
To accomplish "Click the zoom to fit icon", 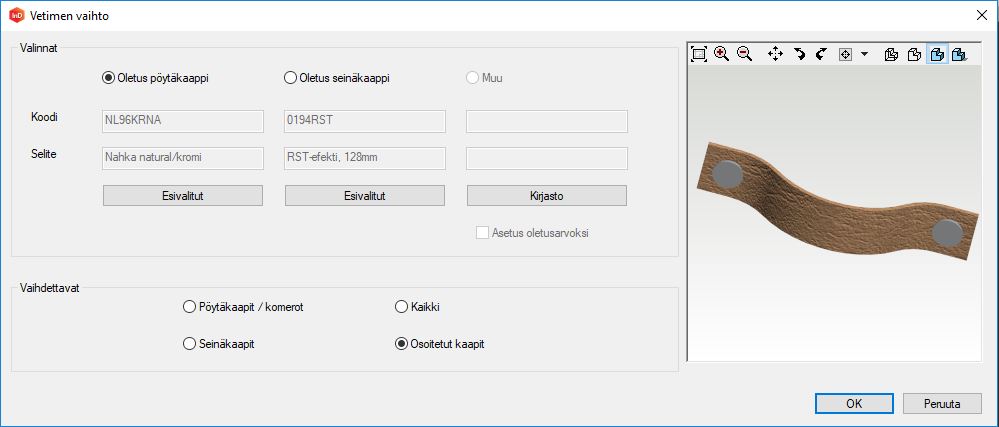I will click(x=699, y=54).
